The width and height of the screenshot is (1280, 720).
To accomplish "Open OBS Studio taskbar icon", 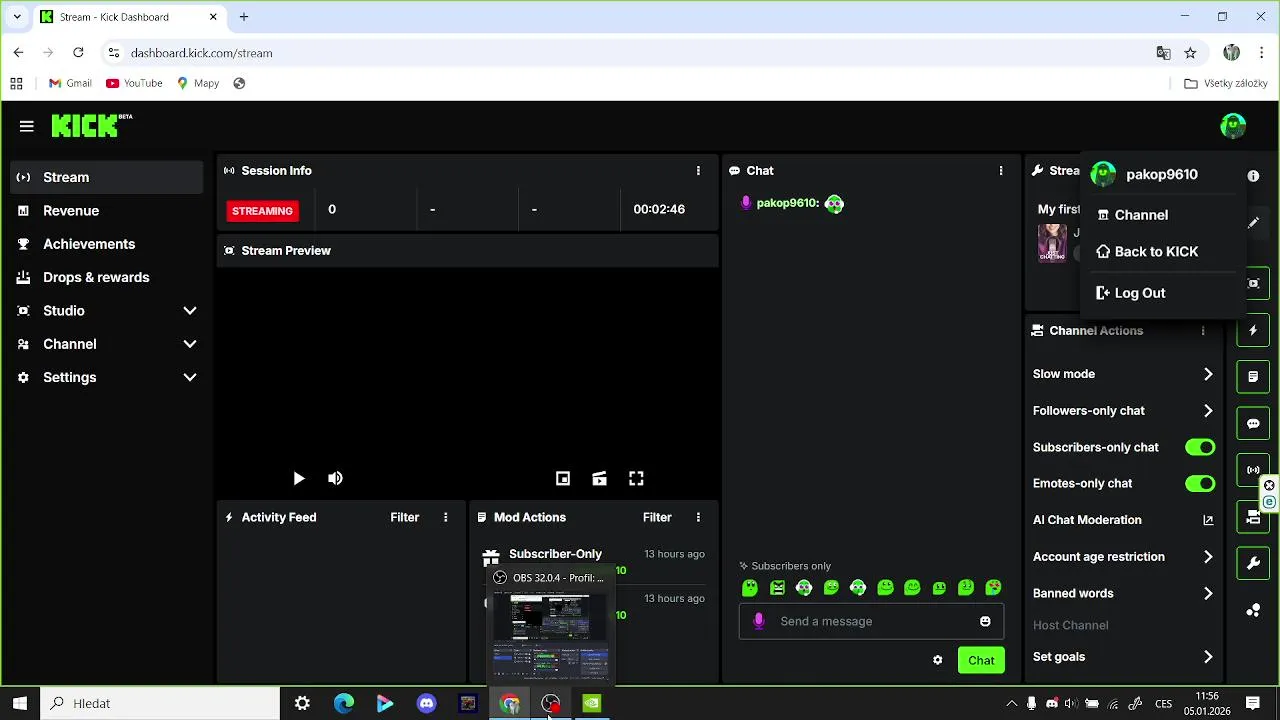I will point(551,704).
